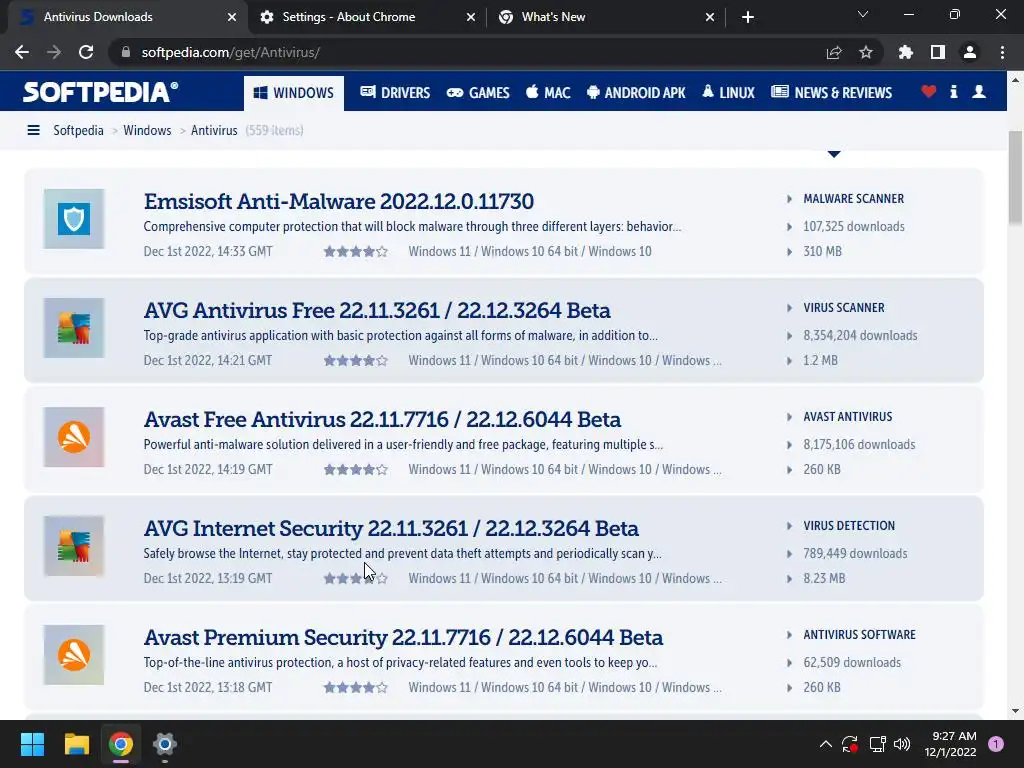
Task: Open the NEWS & REVIEWS section
Action: coord(831,93)
